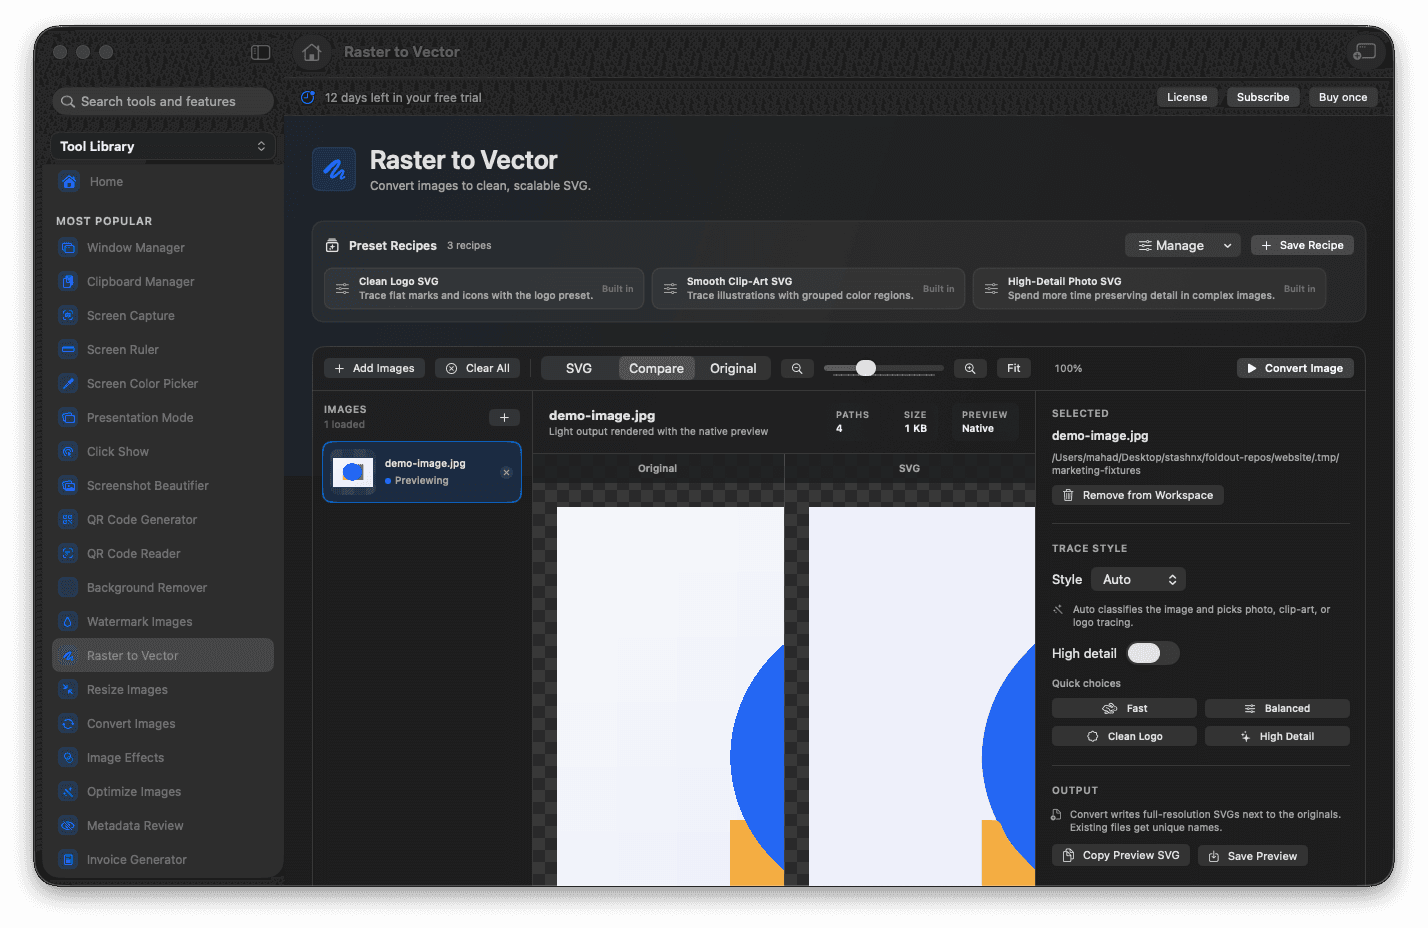Click the home button in title bar
The image size is (1428, 928).
312,52
